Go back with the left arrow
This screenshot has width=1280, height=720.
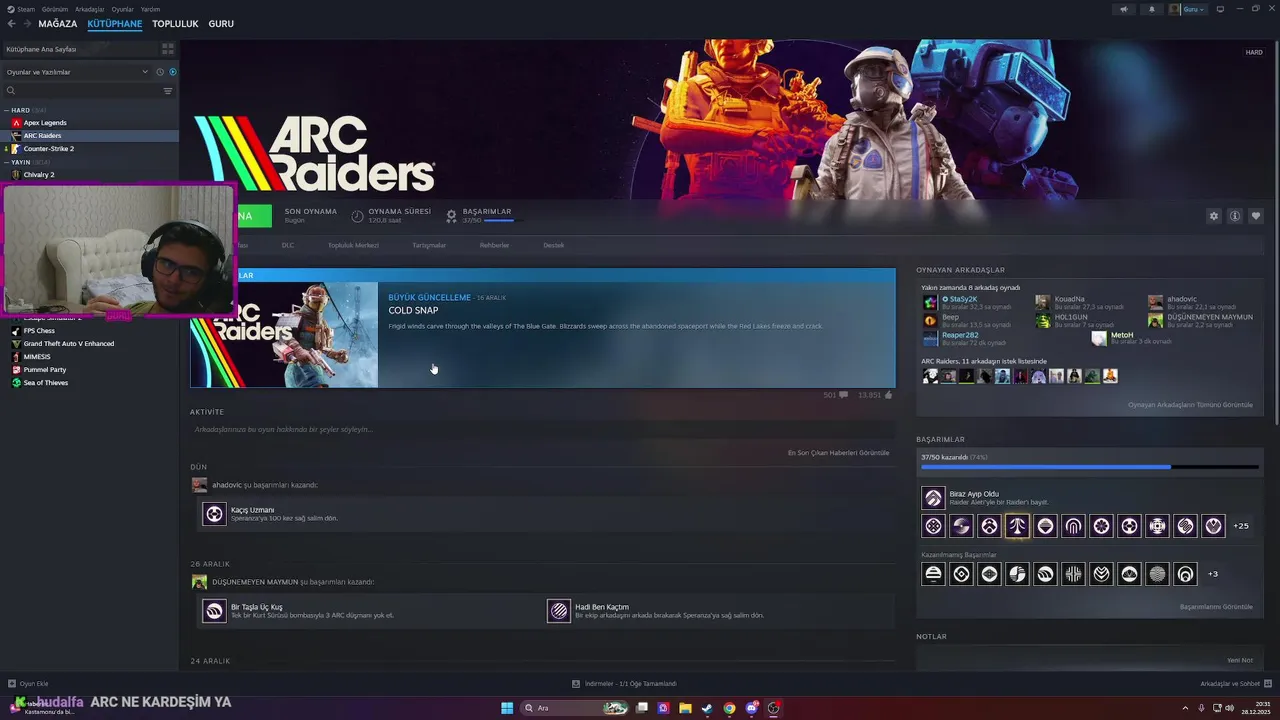11,24
